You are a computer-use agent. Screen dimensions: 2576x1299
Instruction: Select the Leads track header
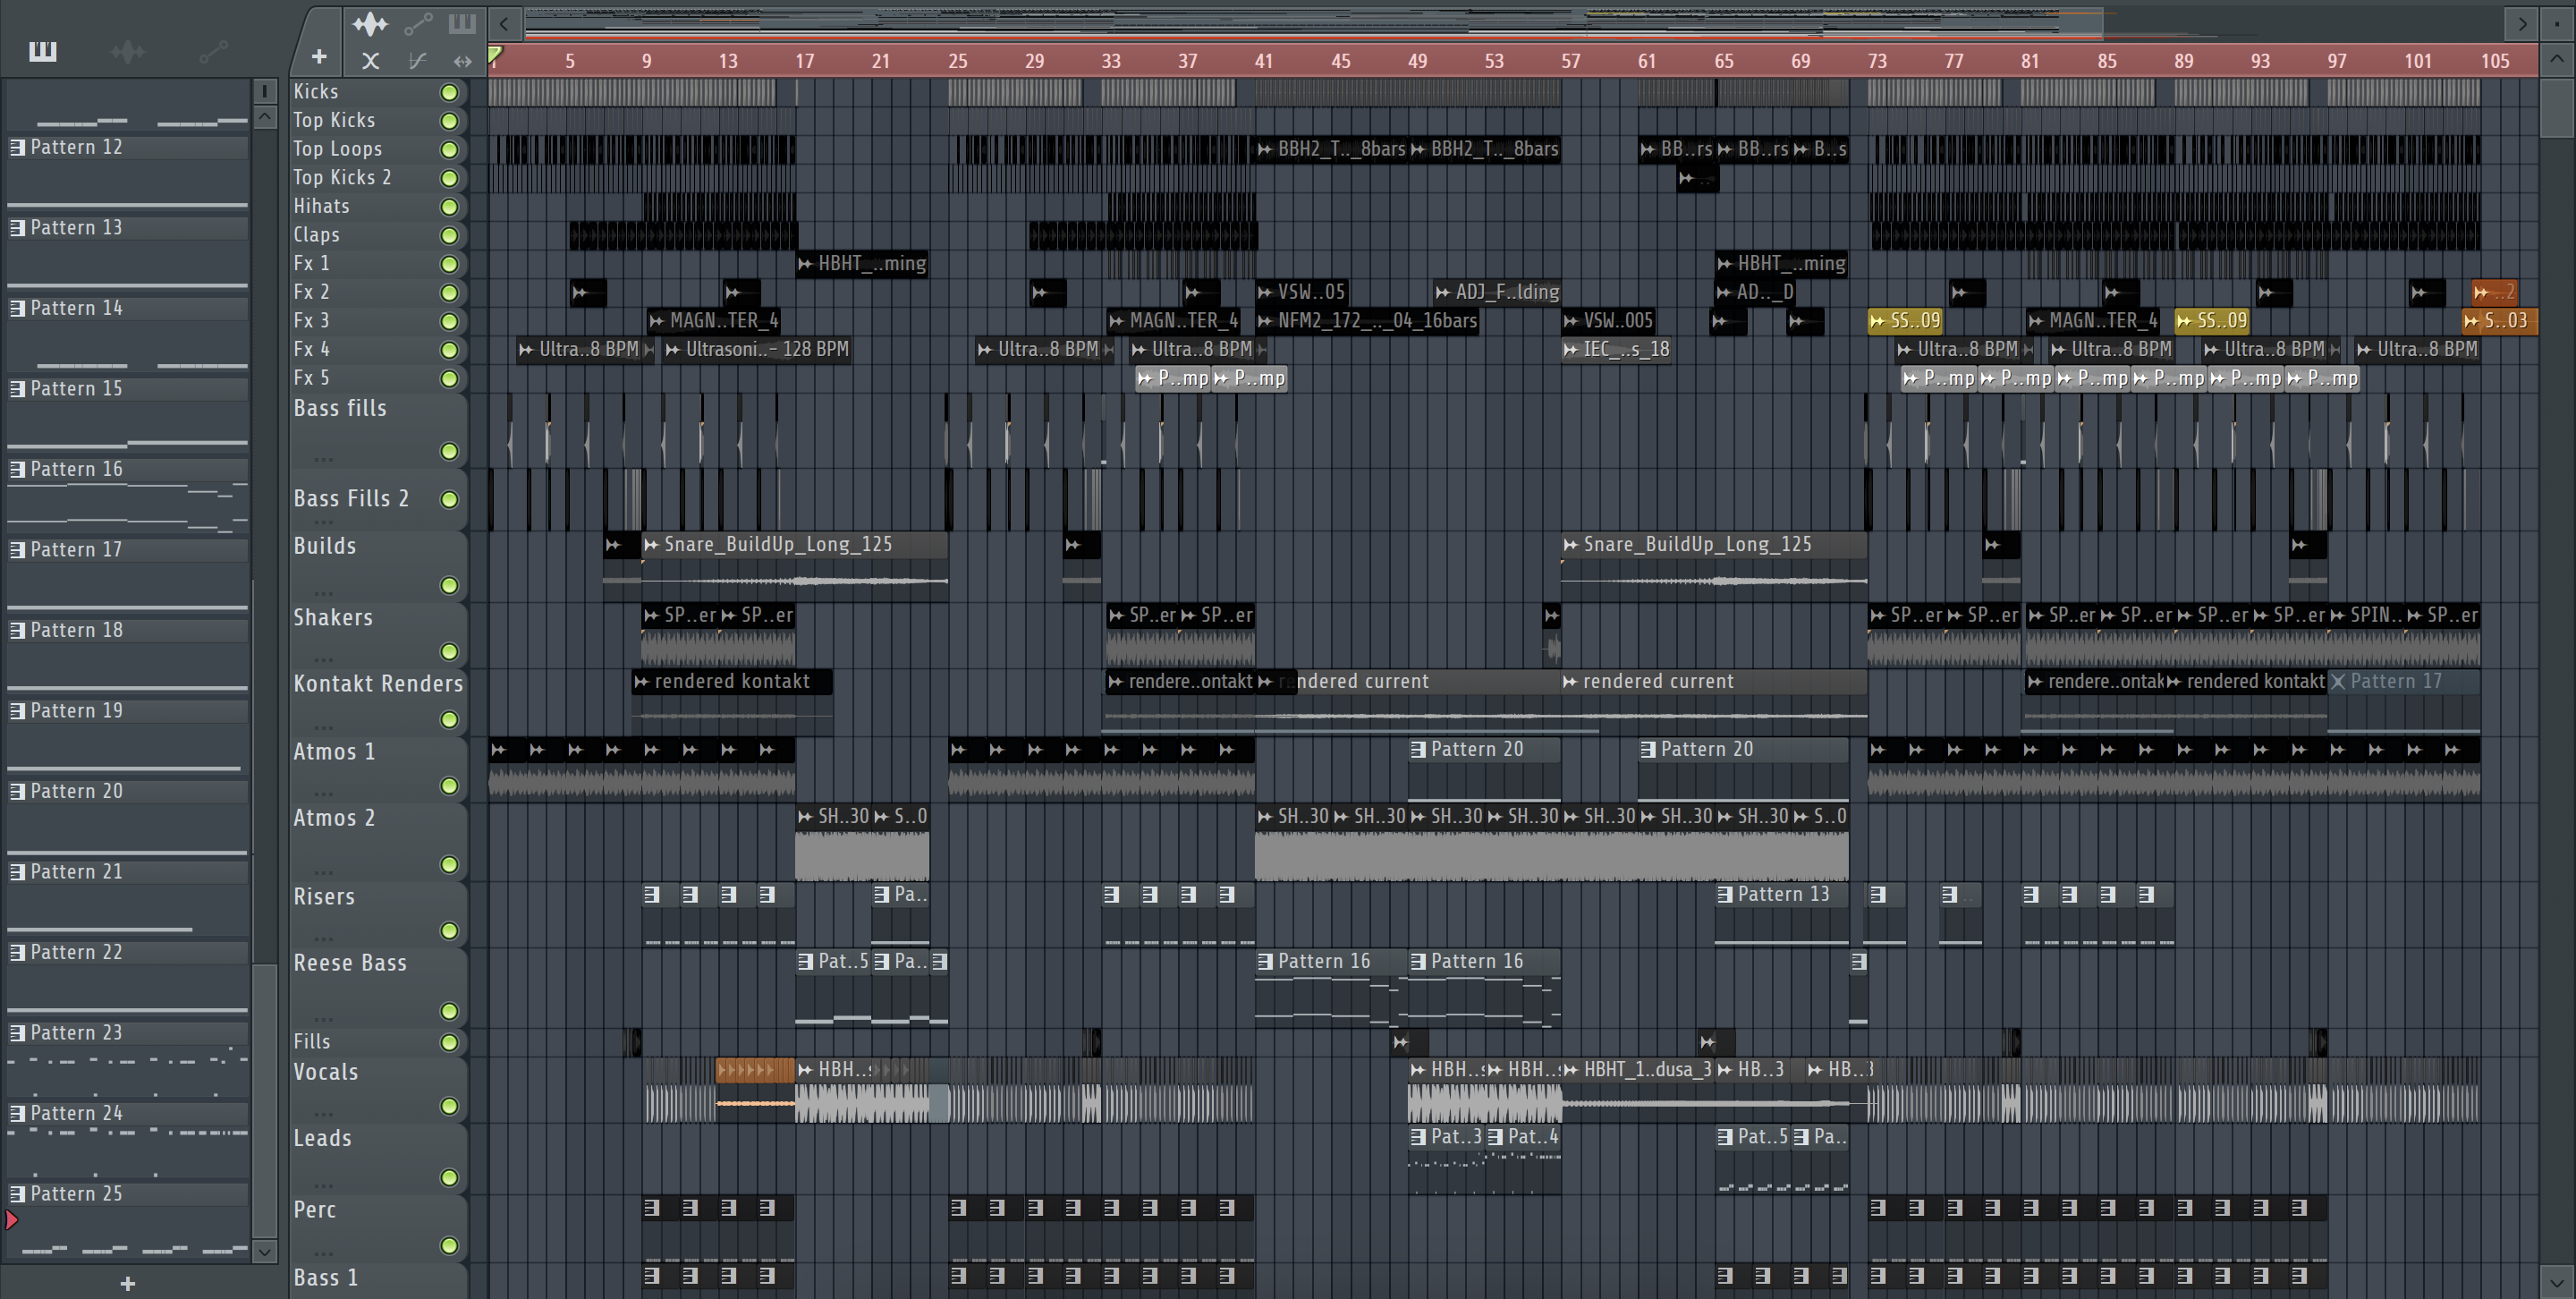pyautogui.click(x=378, y=1158)
